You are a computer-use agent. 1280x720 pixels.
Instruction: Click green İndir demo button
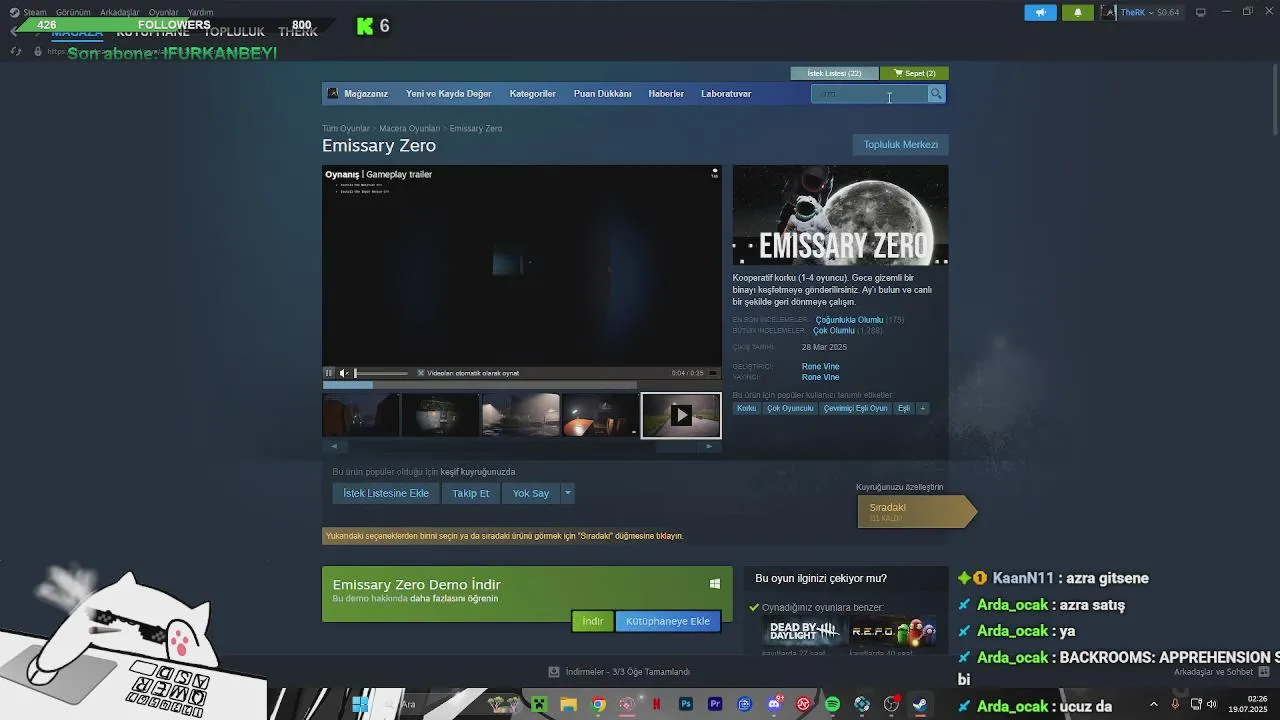tap(593, 621)
